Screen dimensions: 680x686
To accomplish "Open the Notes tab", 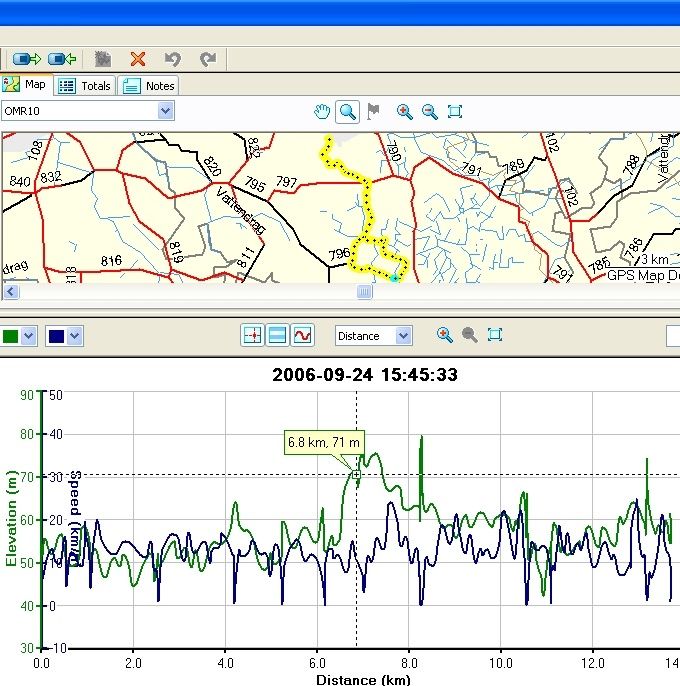I will (149, 86).
